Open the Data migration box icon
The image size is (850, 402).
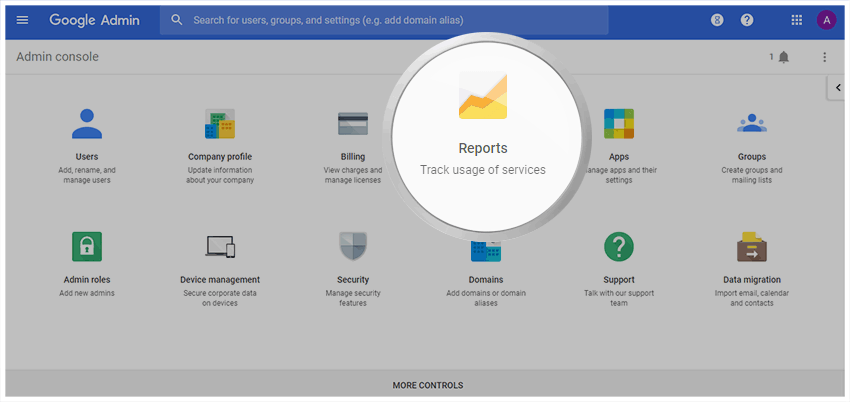[x=752, y=247]
